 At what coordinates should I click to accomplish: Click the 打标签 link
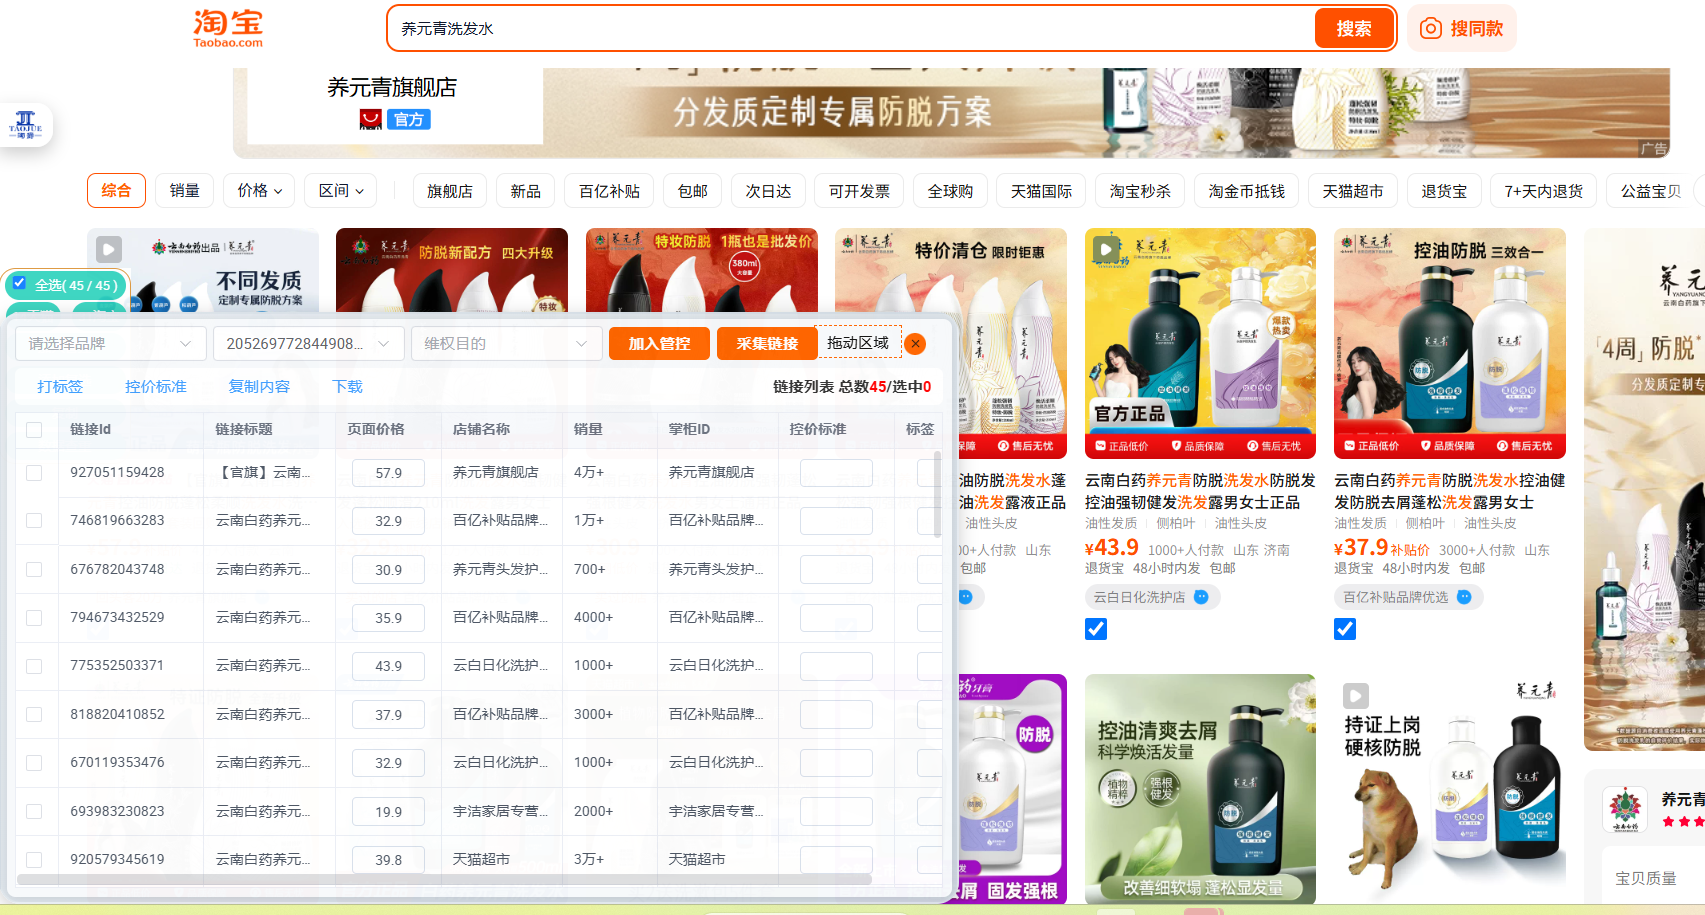60,386
